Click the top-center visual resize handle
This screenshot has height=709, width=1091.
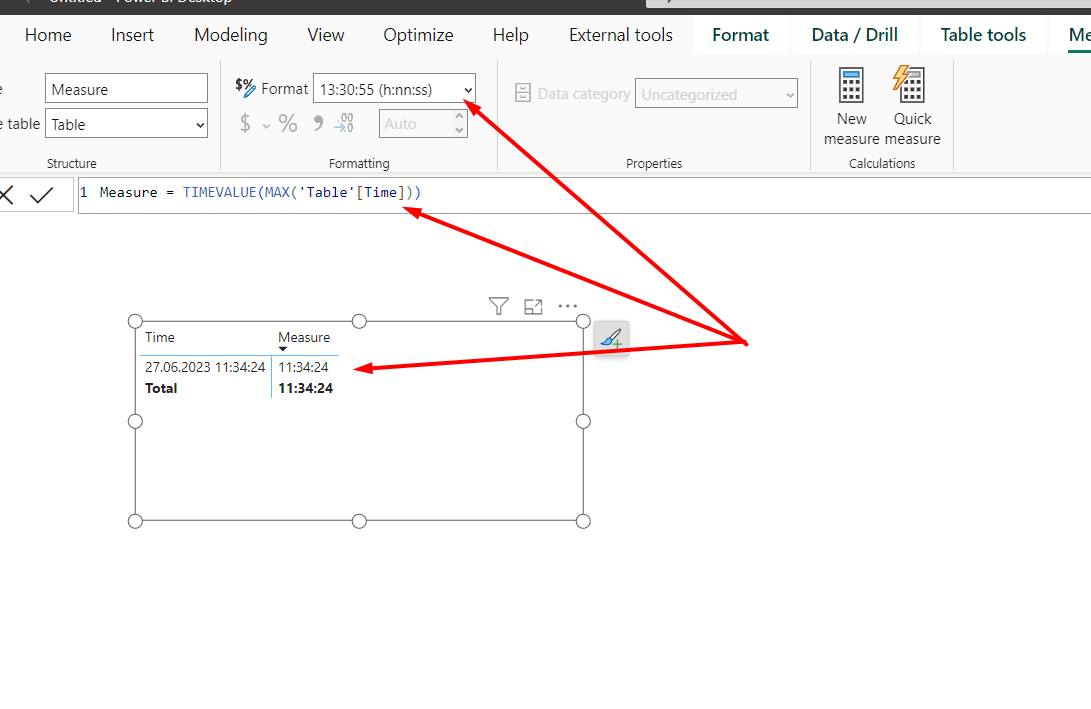point(359,321)
